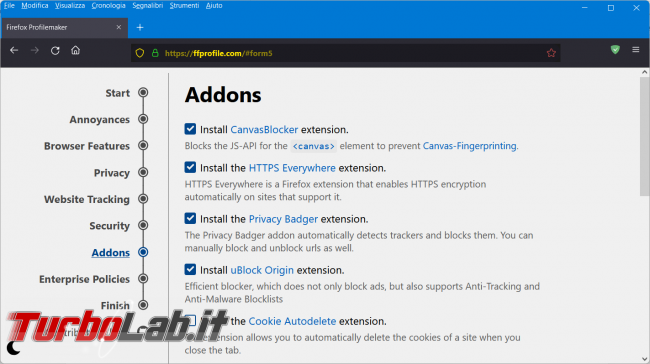
Task: Go to the Start section link
Action: pos(117,93)
